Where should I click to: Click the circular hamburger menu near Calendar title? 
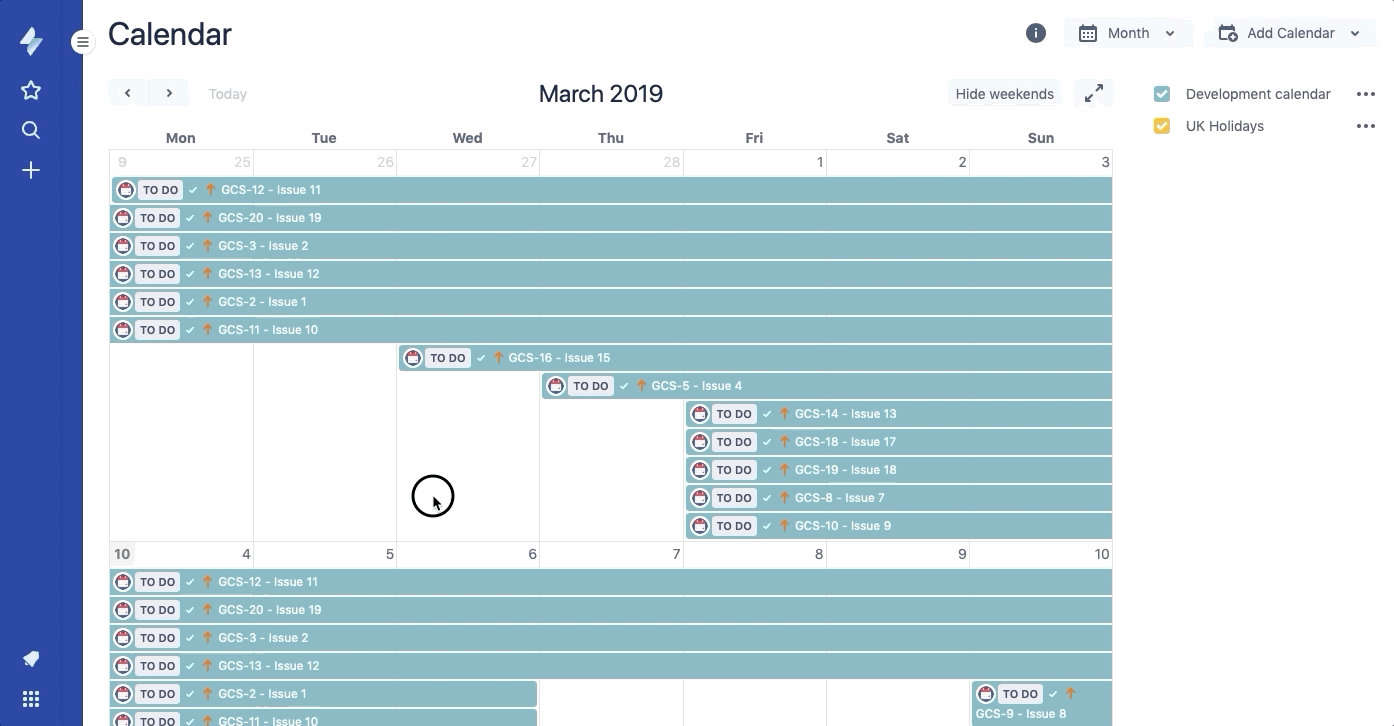(x=81, y=42)
